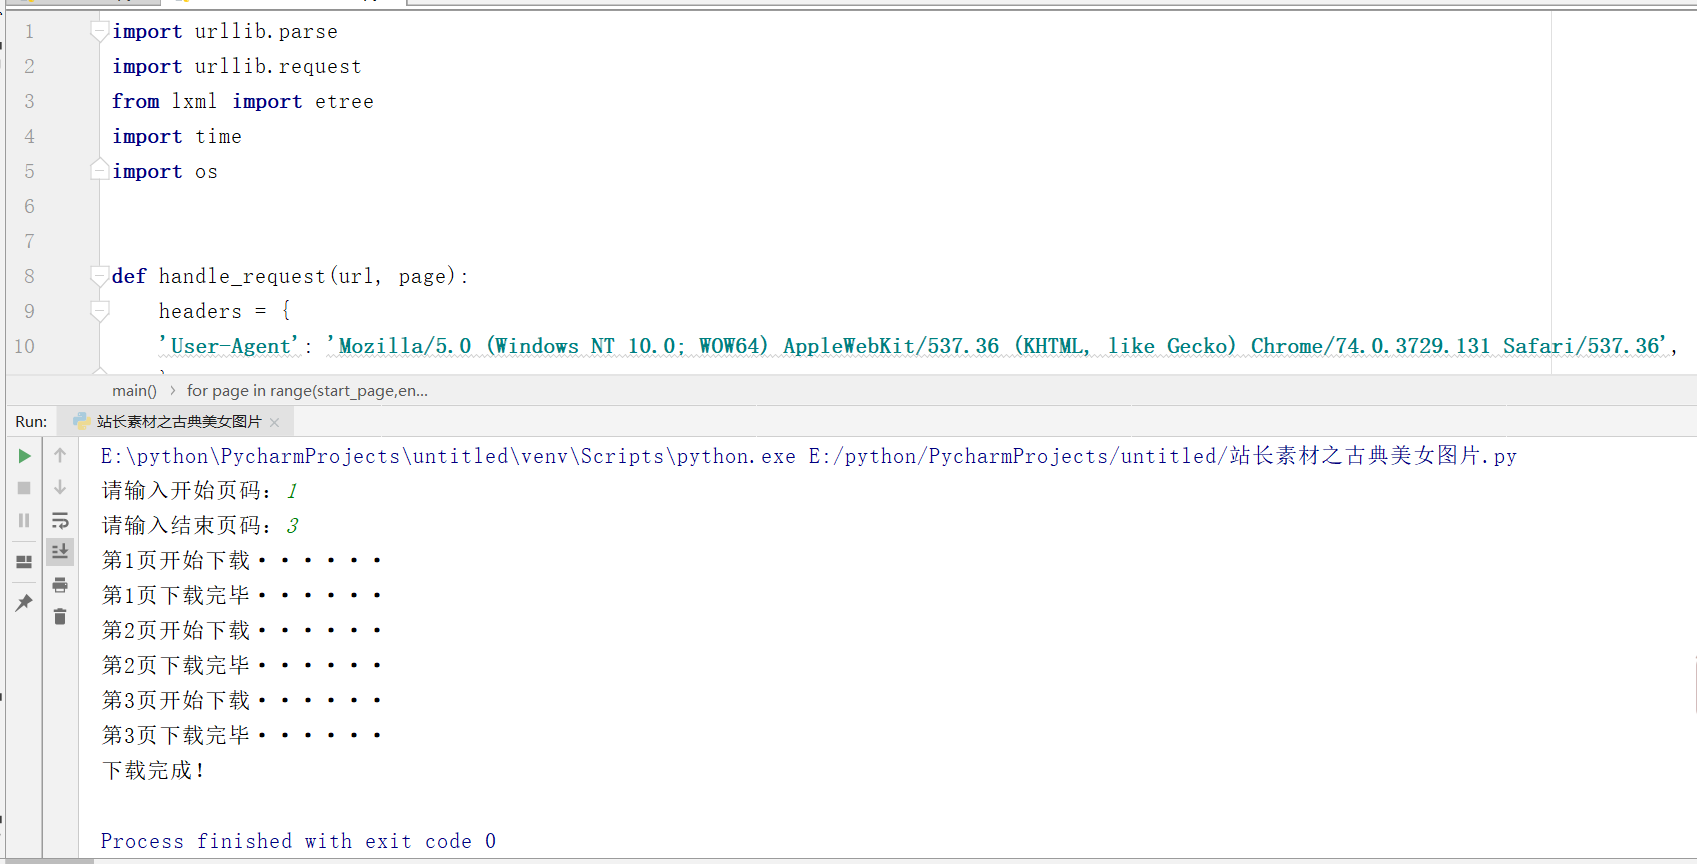Toggle Scroll to End in the console
Image resolution: width=1697 pixels, height=864 pixels.
(x=60, y=551)
